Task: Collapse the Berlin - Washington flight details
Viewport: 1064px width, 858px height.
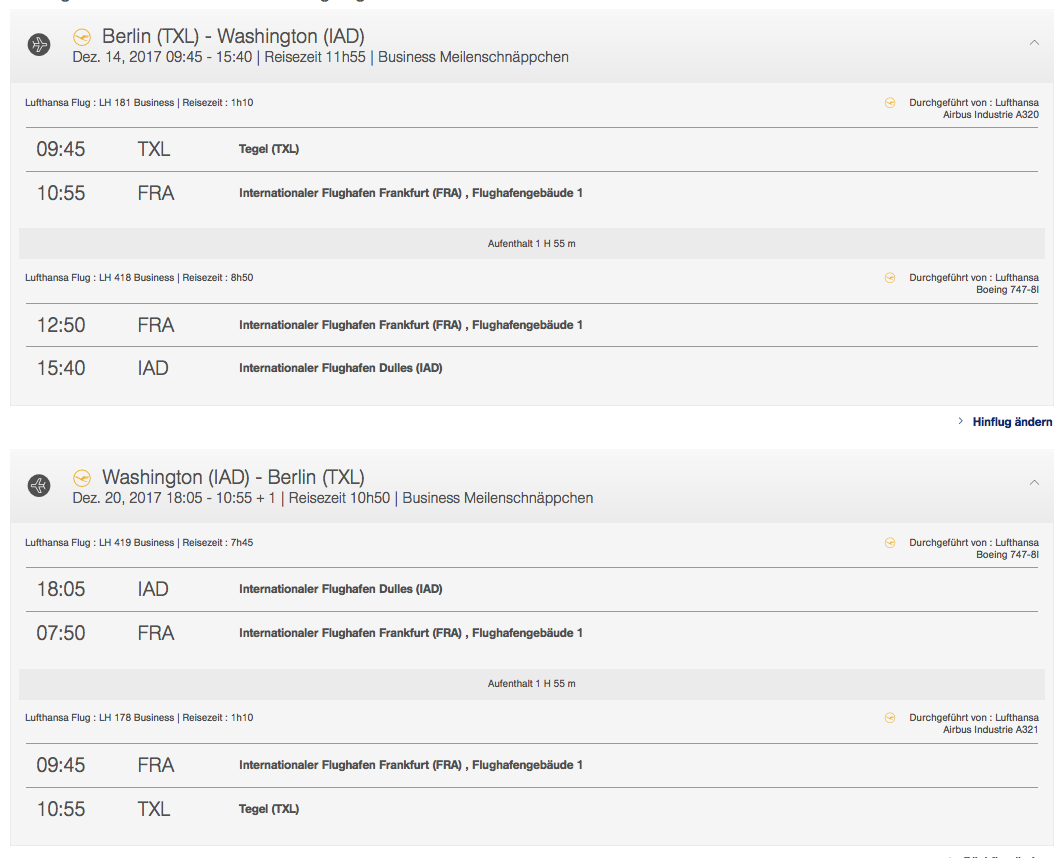Action: [x=1033, y=43]
